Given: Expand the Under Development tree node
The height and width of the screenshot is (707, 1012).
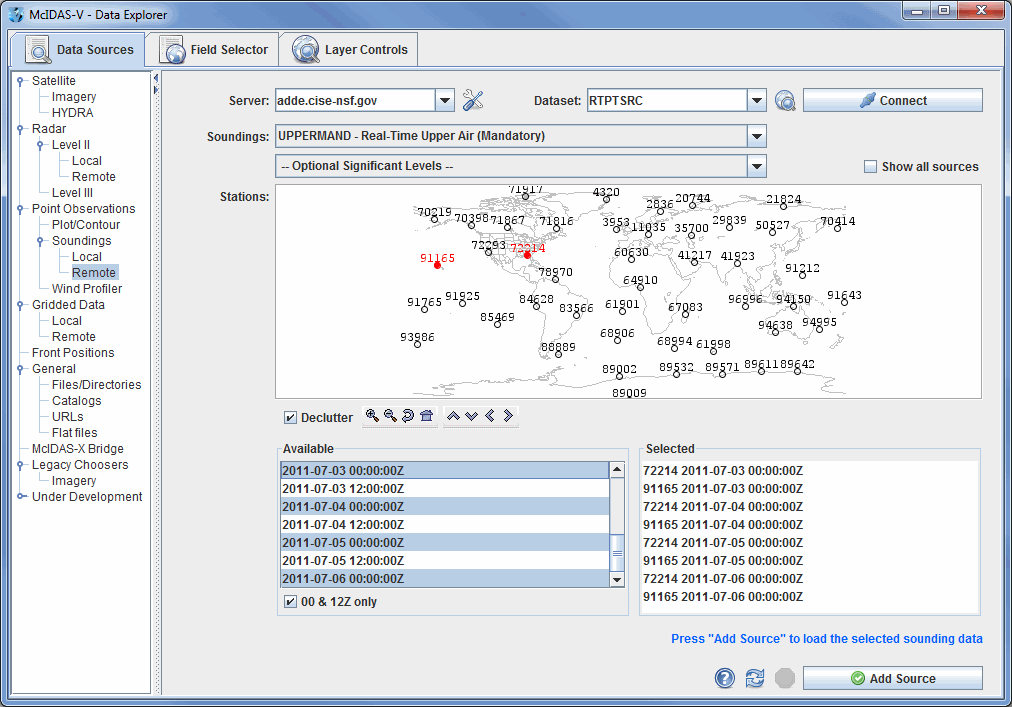Looking at the screenshot, I should coord(21,497).
